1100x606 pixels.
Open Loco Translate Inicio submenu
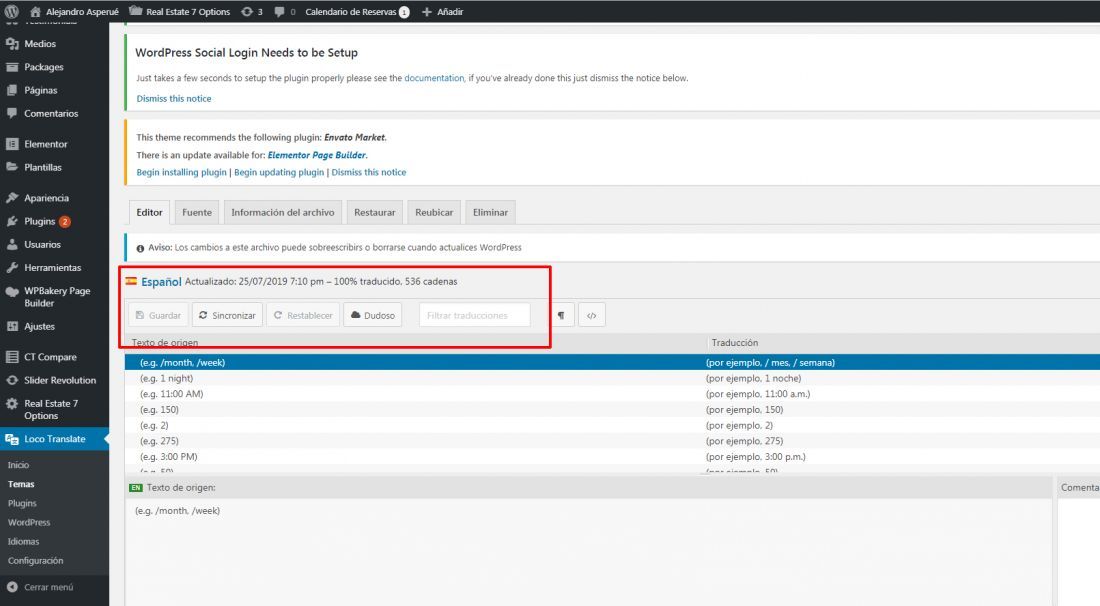point(18,465)
